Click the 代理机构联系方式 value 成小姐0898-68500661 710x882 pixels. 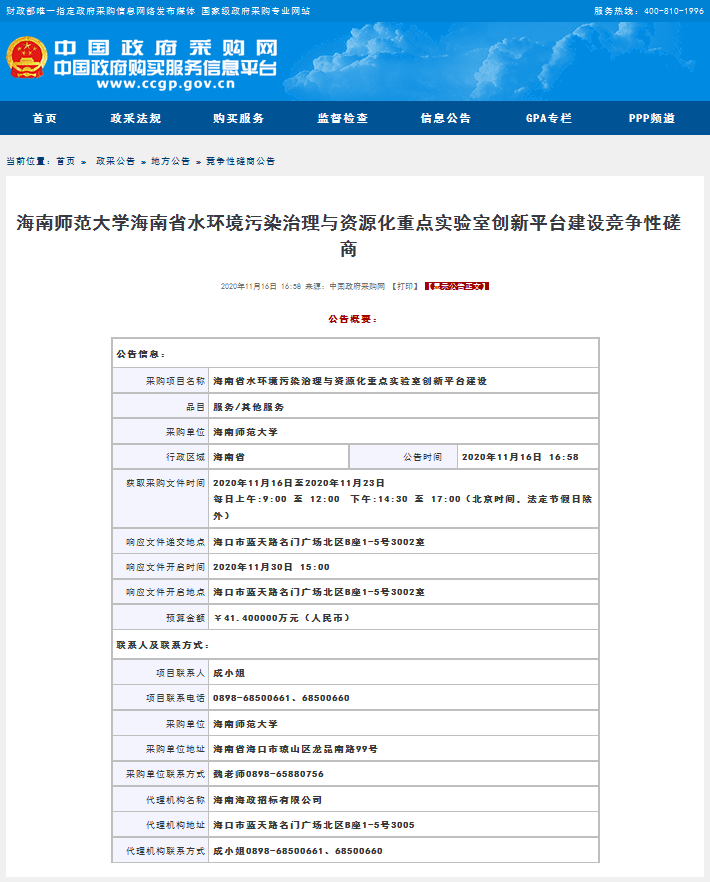coord(298,850)
